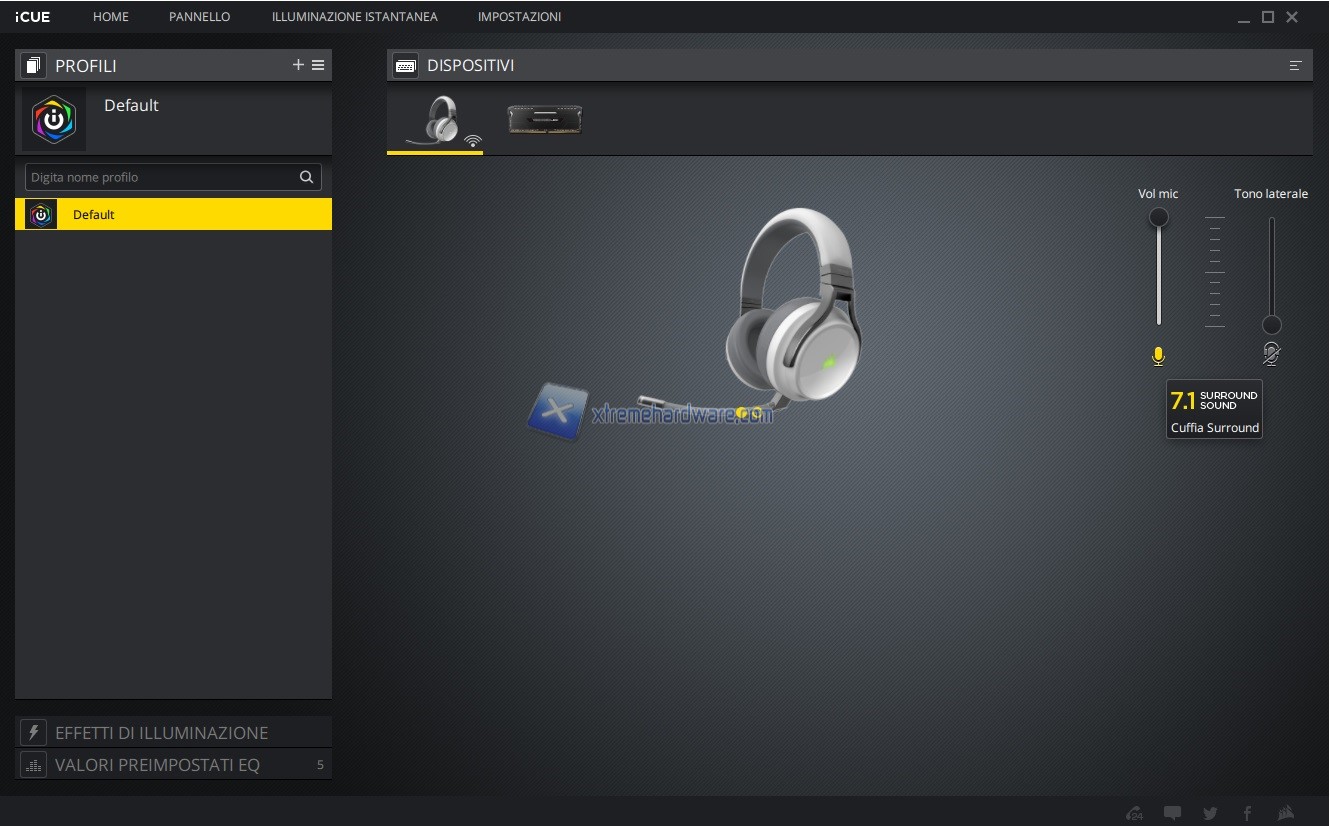The image size is (1330, 826).
Task: Go to the Pannello section
Action: (x=199, y=17)
